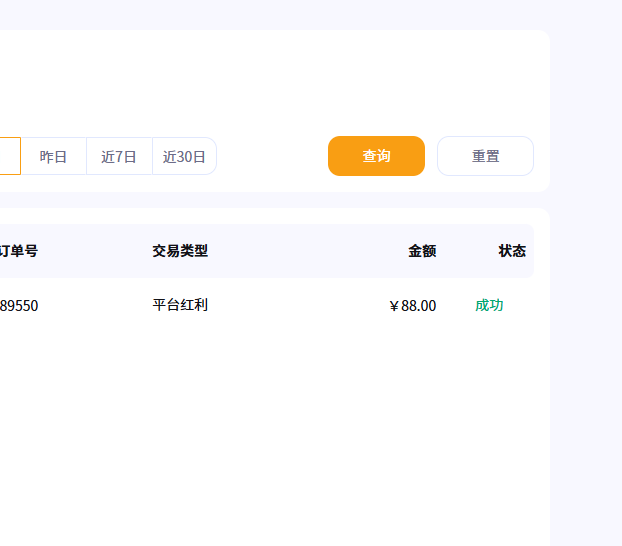Choose the 近7日 date range option
This screenshot has height=546, width=622.
point(119,157)
